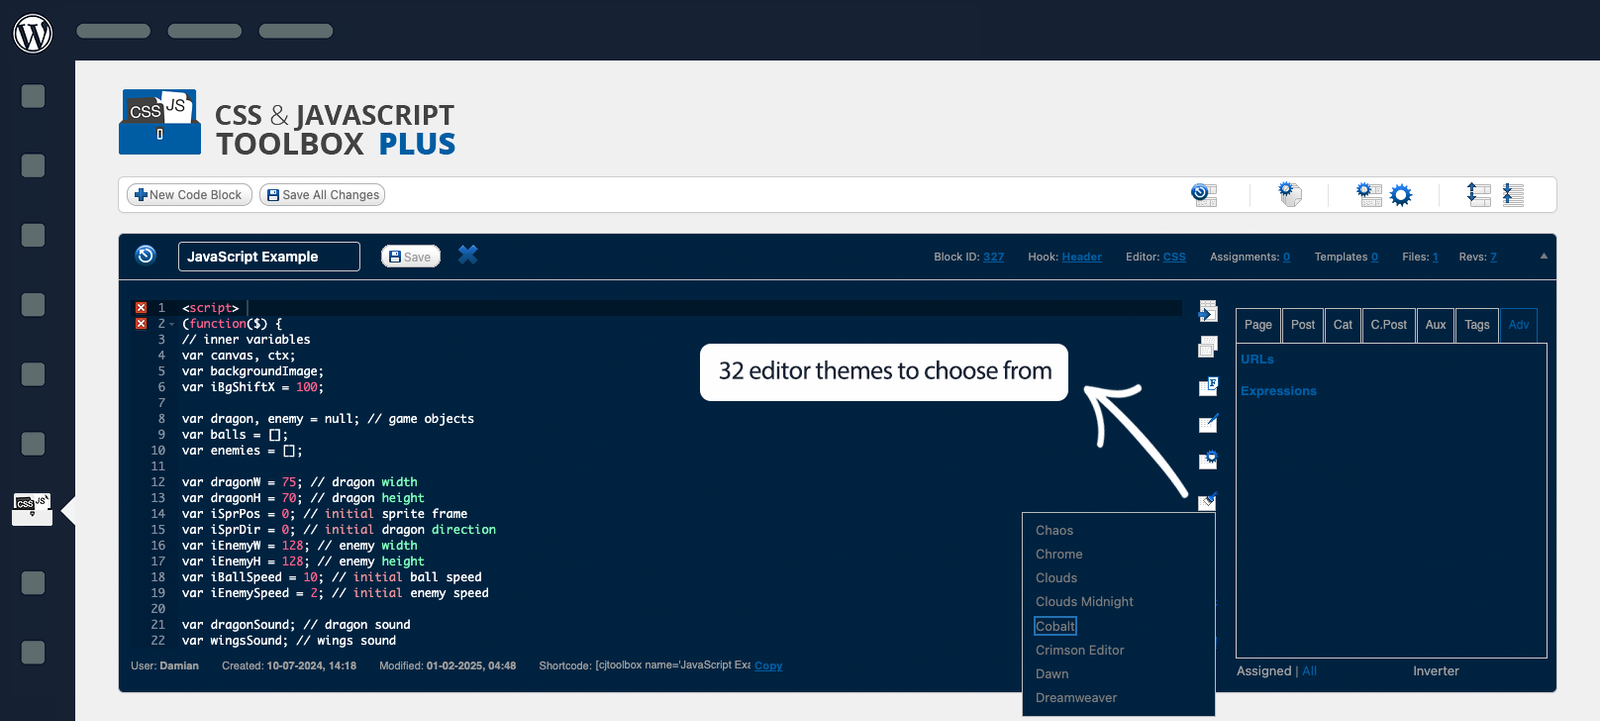Click New Code Block
Viewport: 1600px width, 721px height.
189,195
